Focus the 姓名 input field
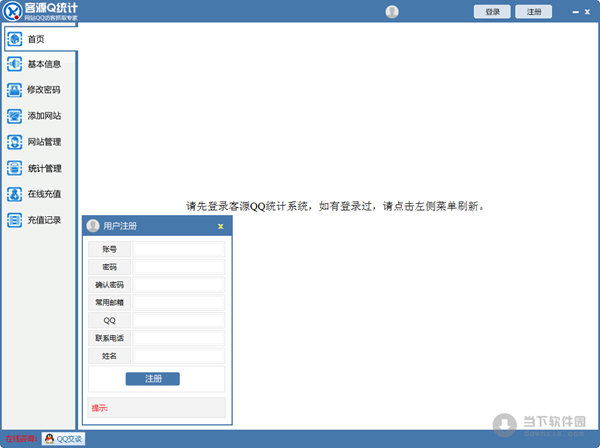Screen dimensions: 600x448 pyautogui.click(x=178, y=356)
